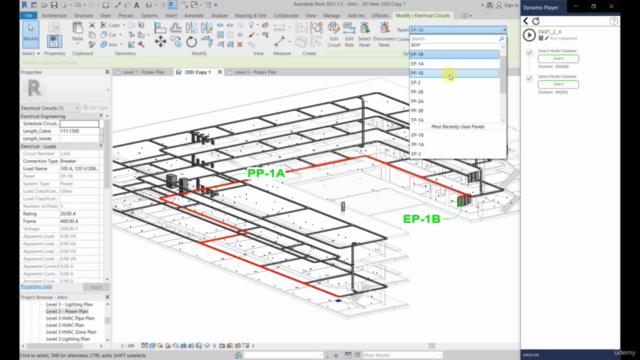Click Select button above Element 892951
This screenshot has width=640, height=360.
(558, 84)
